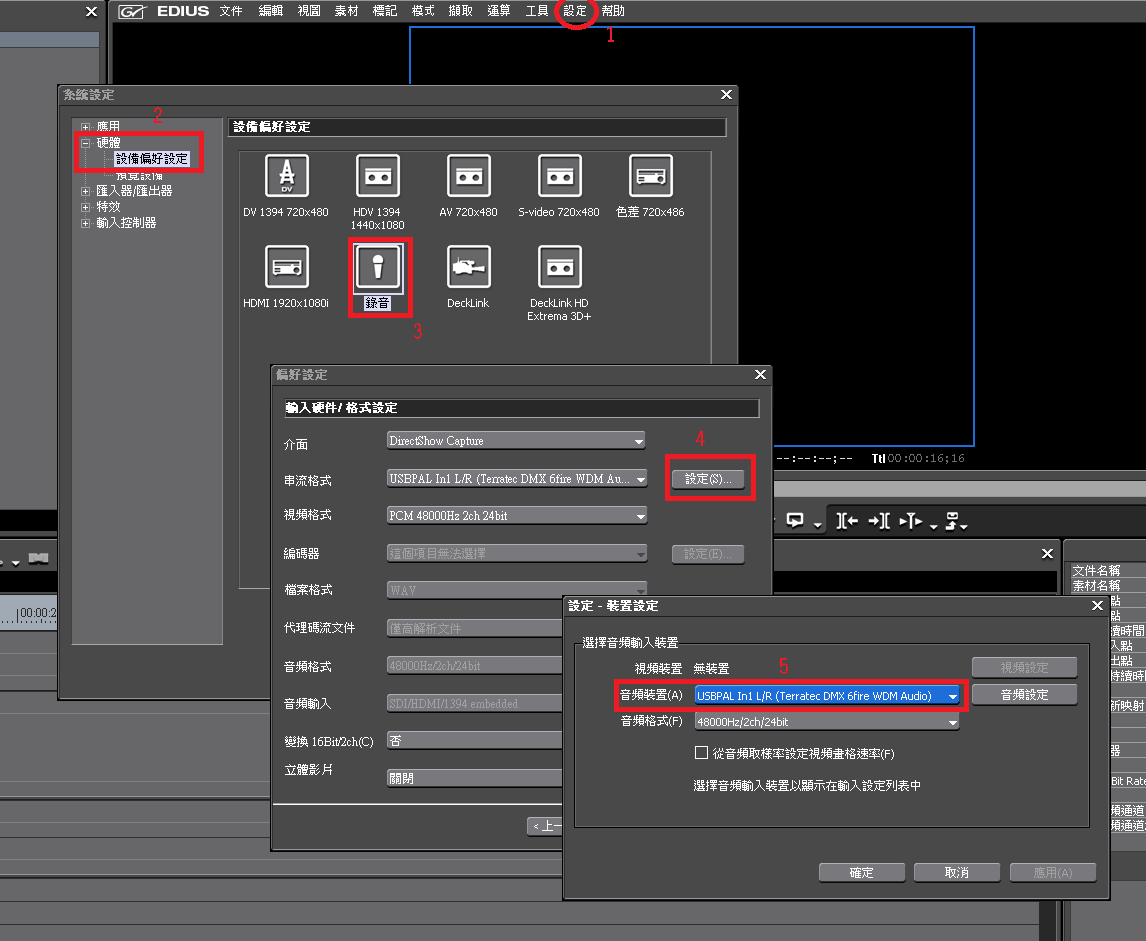
Task: Click the 錄音 microphone preset icon
Action: tap(377, 268)
